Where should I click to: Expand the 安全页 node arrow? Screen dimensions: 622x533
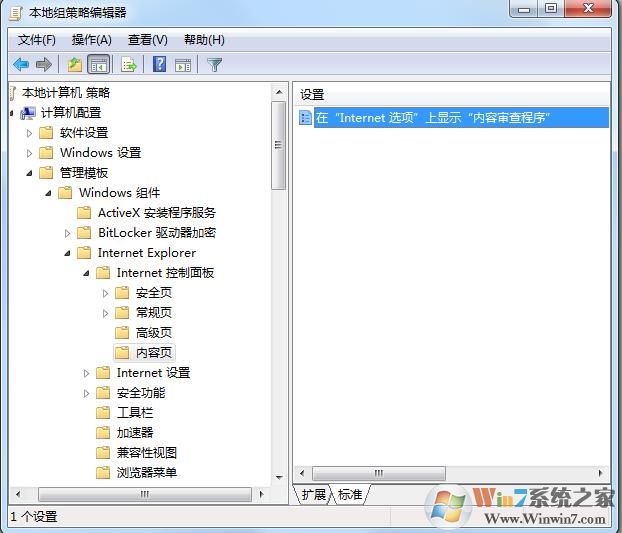click(105, 293)
